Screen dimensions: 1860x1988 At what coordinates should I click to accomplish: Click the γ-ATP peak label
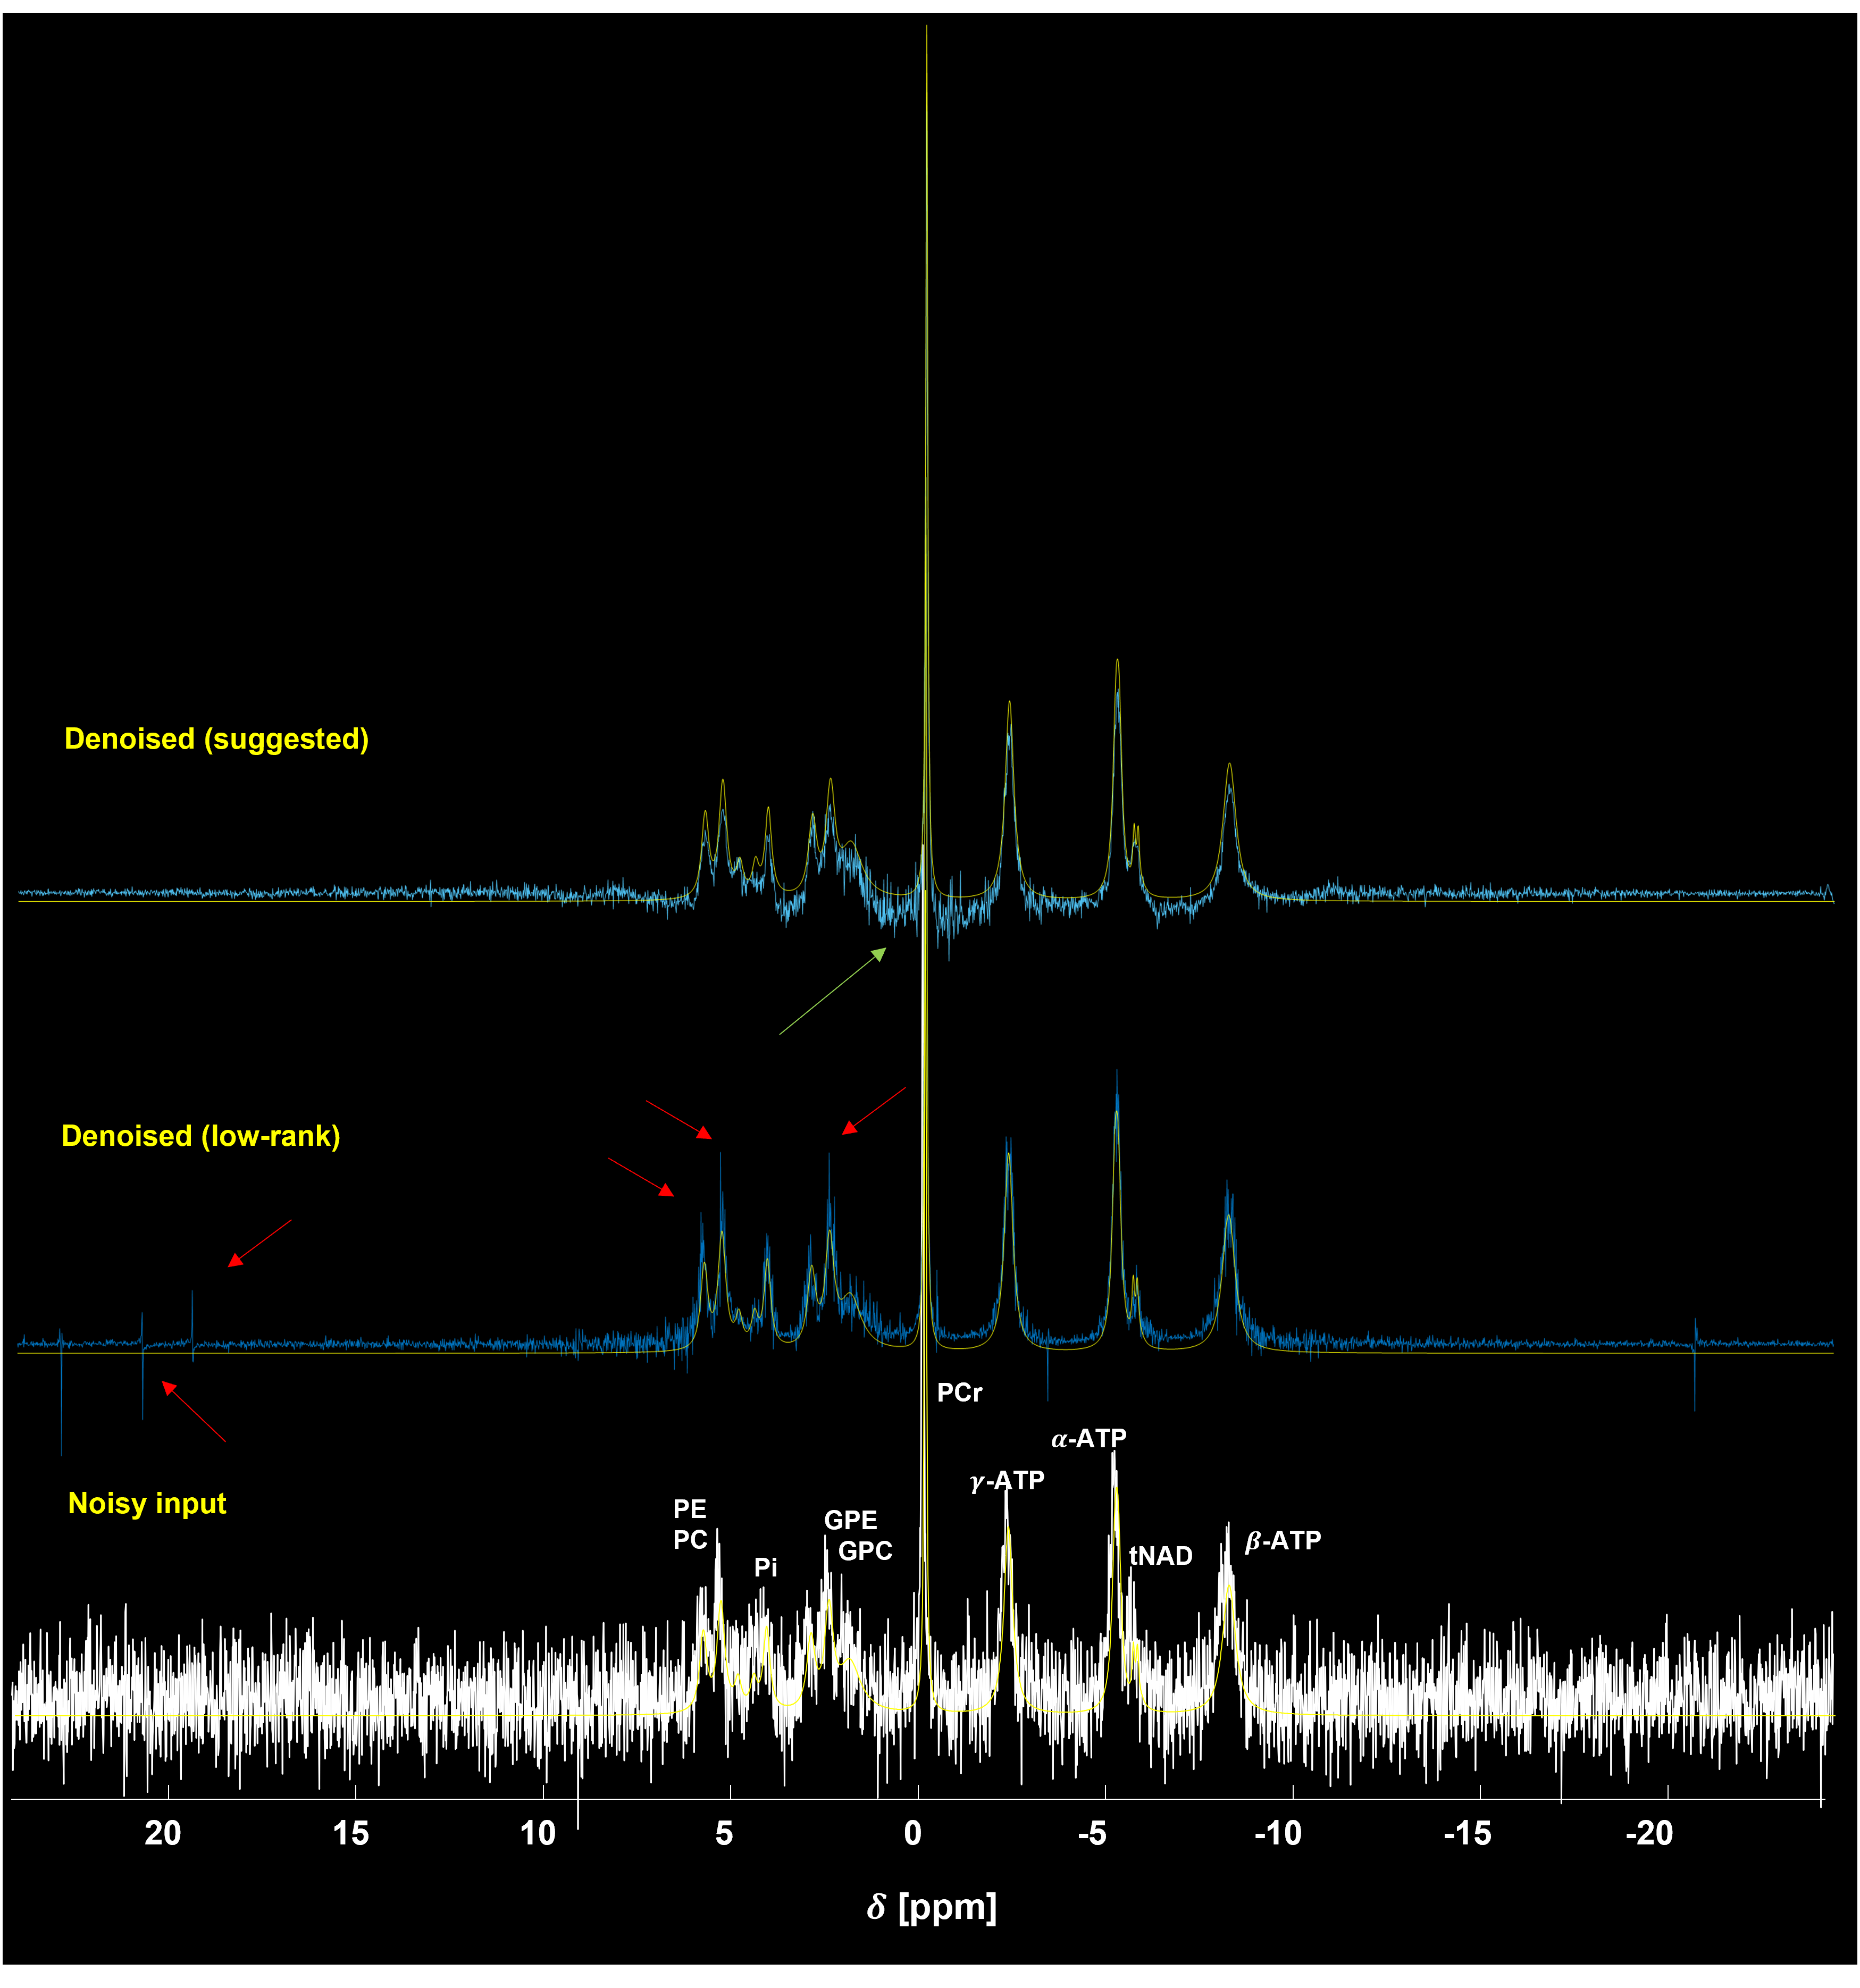pyautogui.click(x=1007, y=1480)
